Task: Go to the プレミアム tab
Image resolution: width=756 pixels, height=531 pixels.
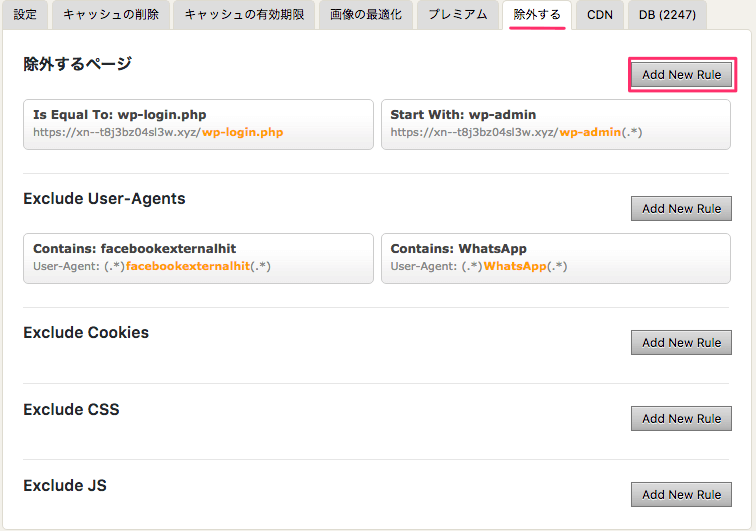Action: coord(458,15)
